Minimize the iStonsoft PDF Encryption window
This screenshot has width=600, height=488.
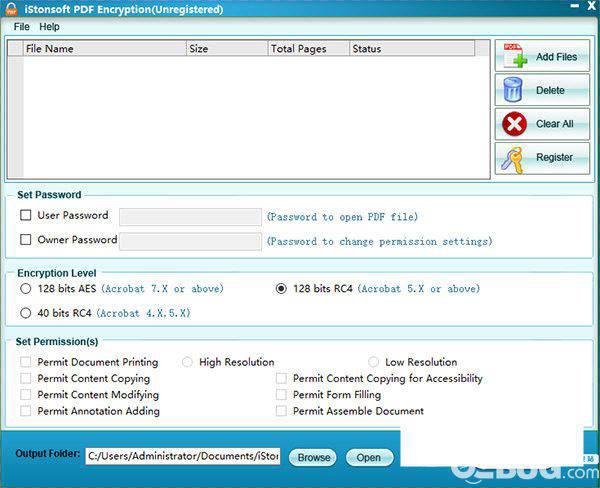click(574, 6)
